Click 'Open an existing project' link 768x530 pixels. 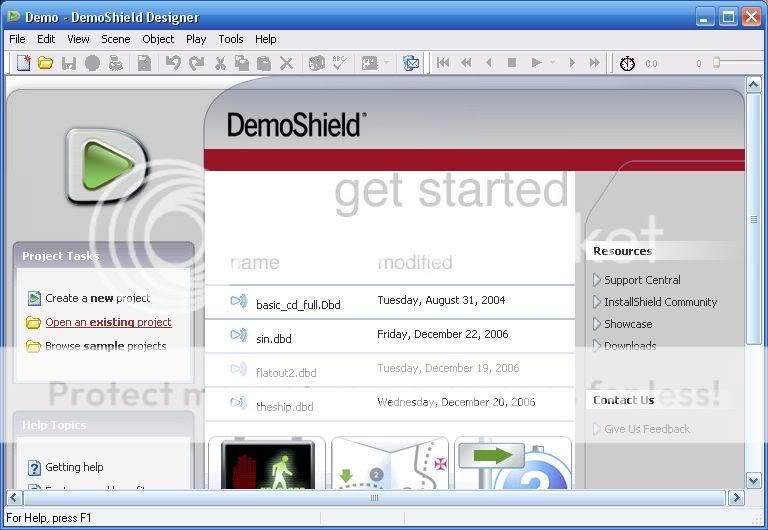108,322
